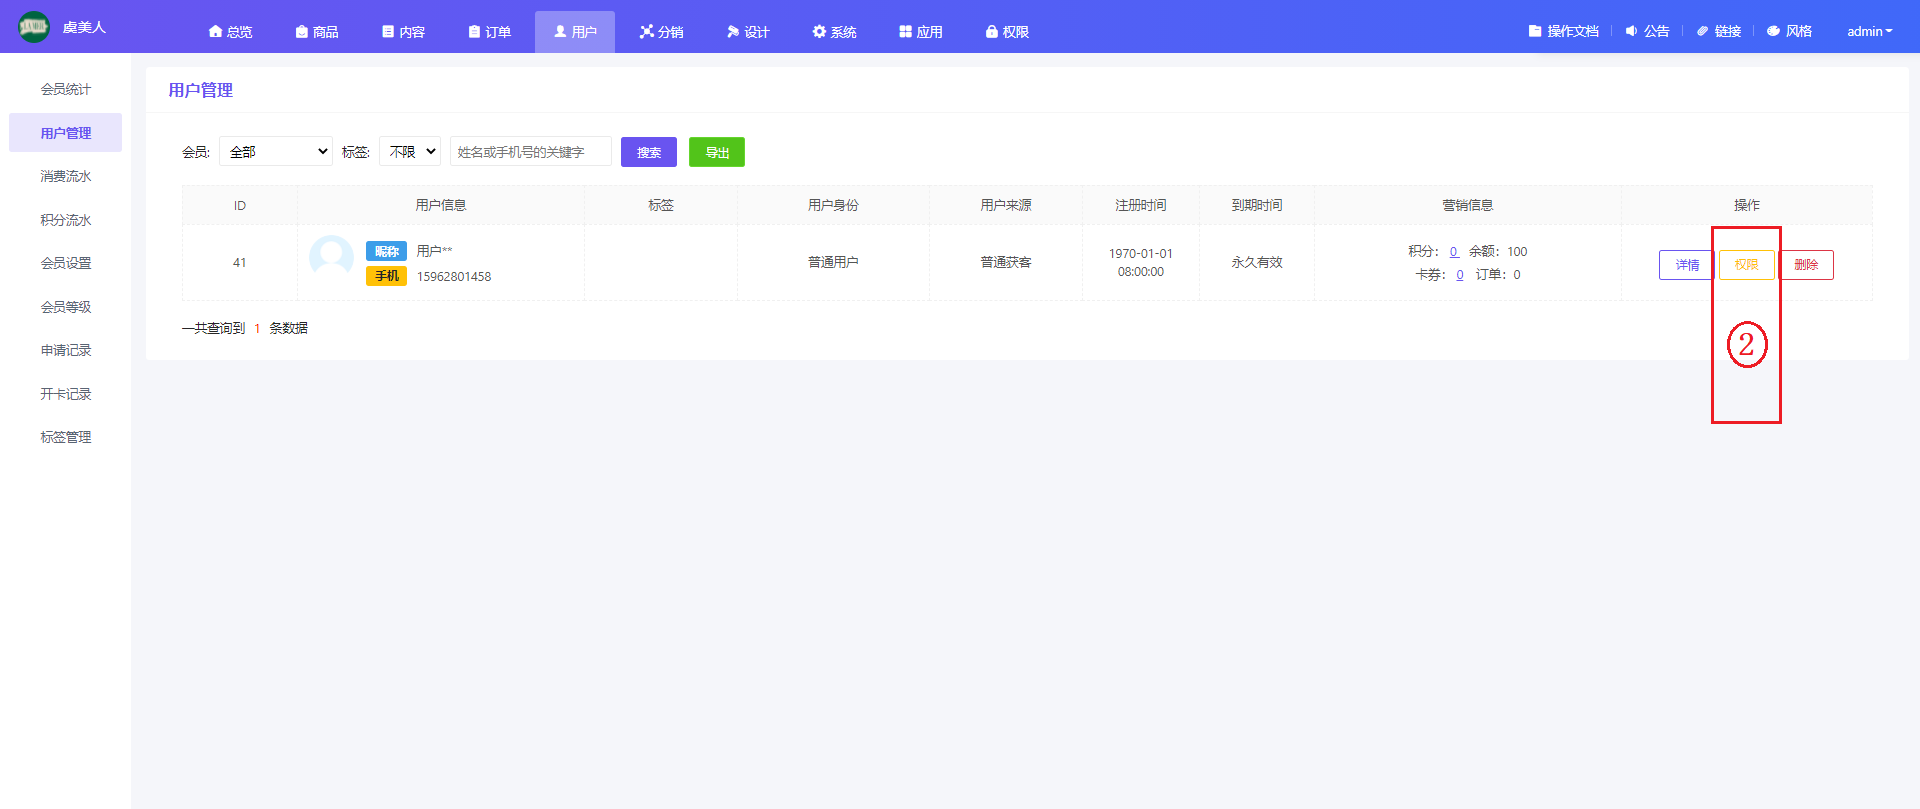Open the 应用 apps grid icon
The height and width of the screenshot is (809, 1920).
905,32
